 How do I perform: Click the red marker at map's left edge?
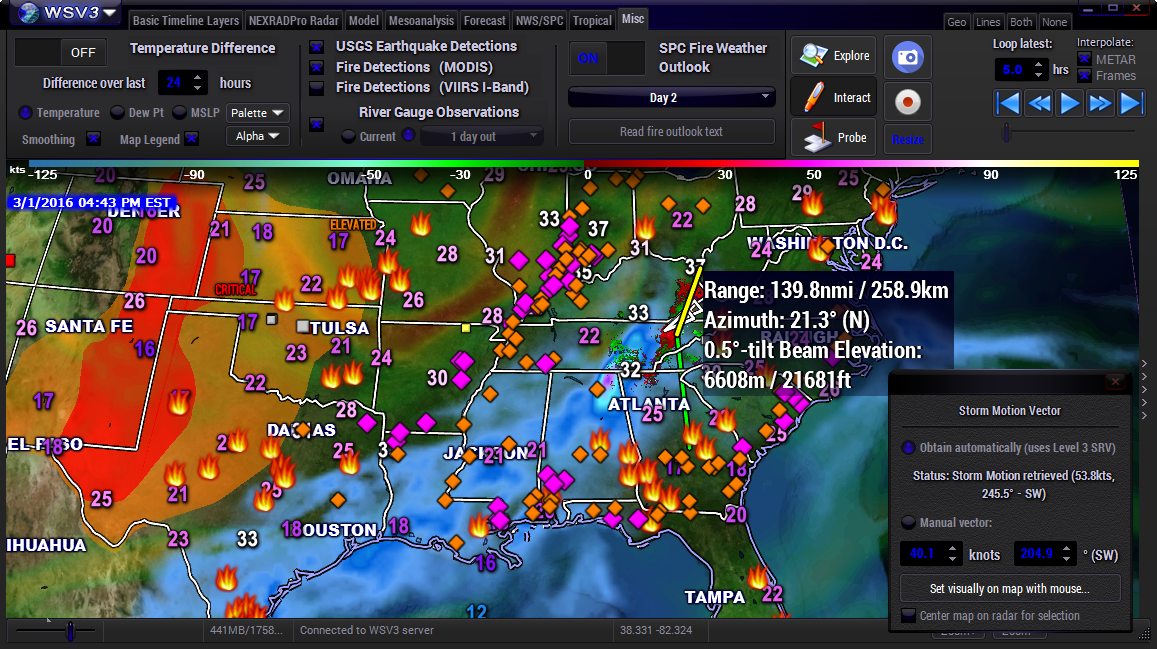click(10, 260)
